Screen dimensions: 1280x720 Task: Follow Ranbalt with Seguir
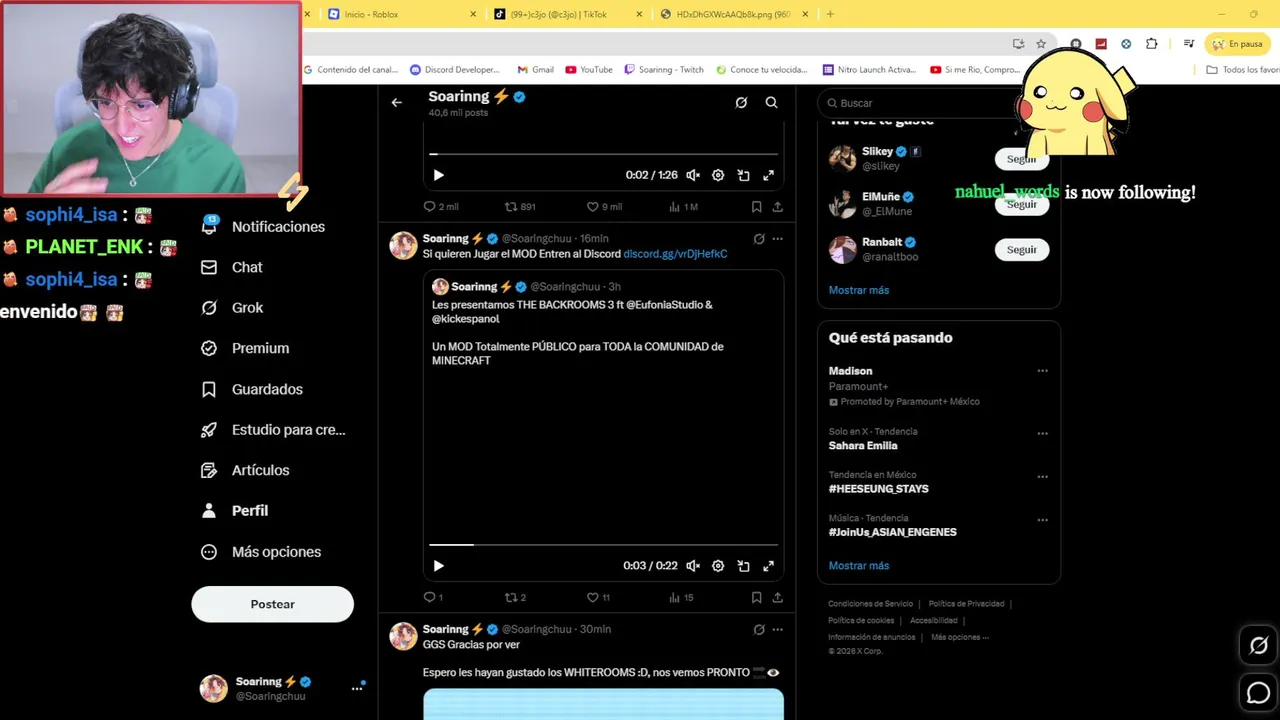click(x=1022, y=249)
